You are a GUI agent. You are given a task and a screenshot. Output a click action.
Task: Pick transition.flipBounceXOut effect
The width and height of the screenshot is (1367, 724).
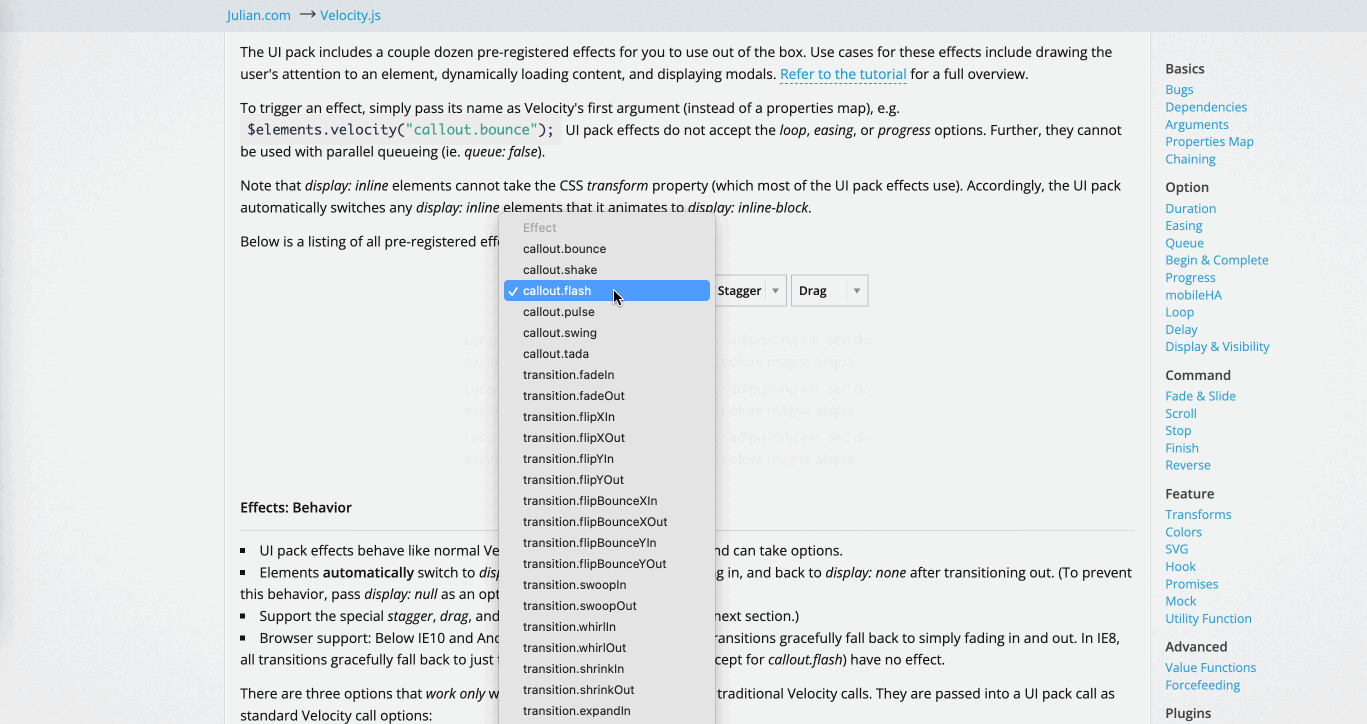click(x=607, y=522)
